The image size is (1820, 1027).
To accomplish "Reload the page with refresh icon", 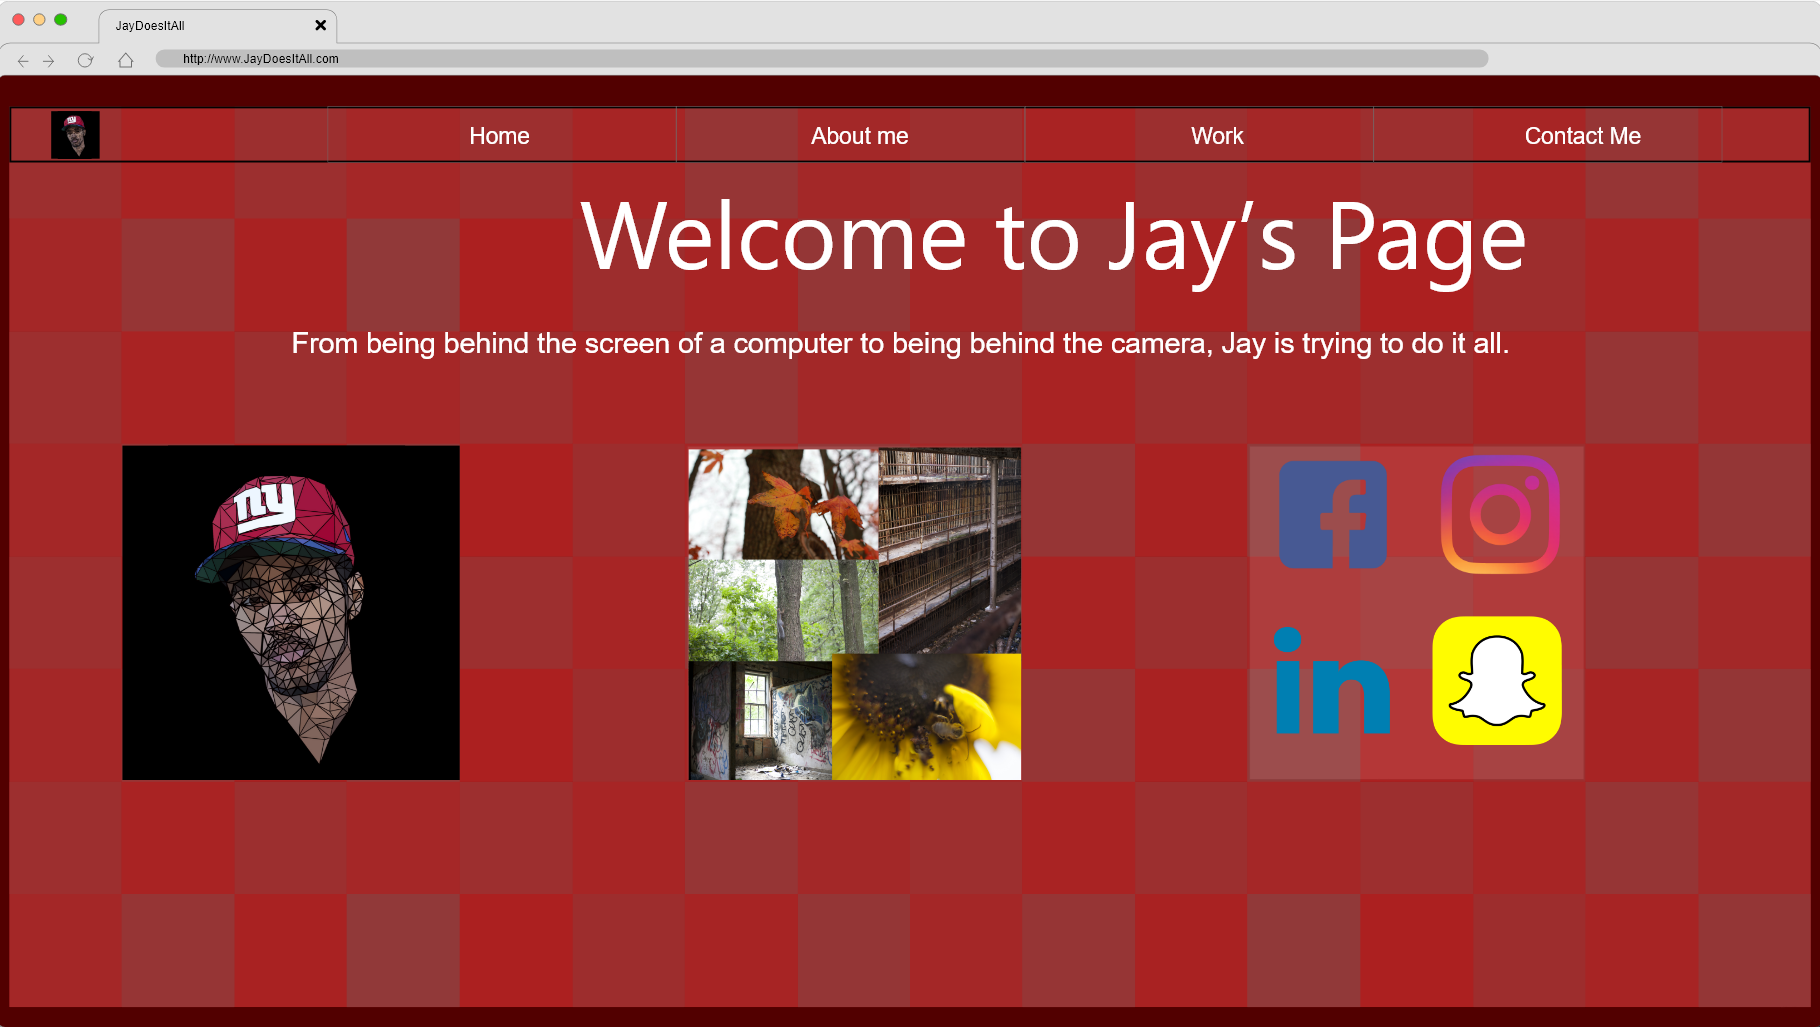I will (85, 60).
